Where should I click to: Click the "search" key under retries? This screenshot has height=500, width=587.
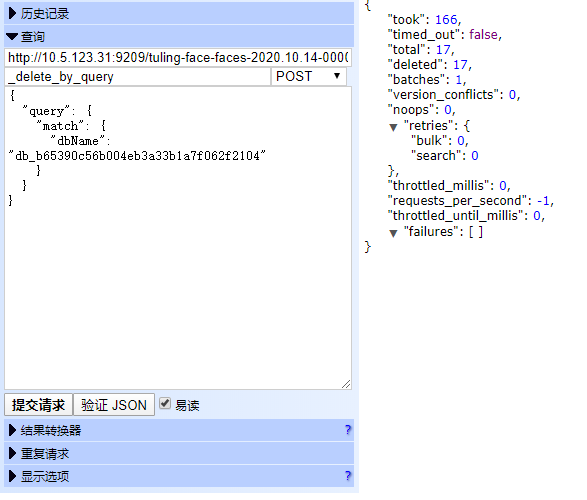point(436,155)
